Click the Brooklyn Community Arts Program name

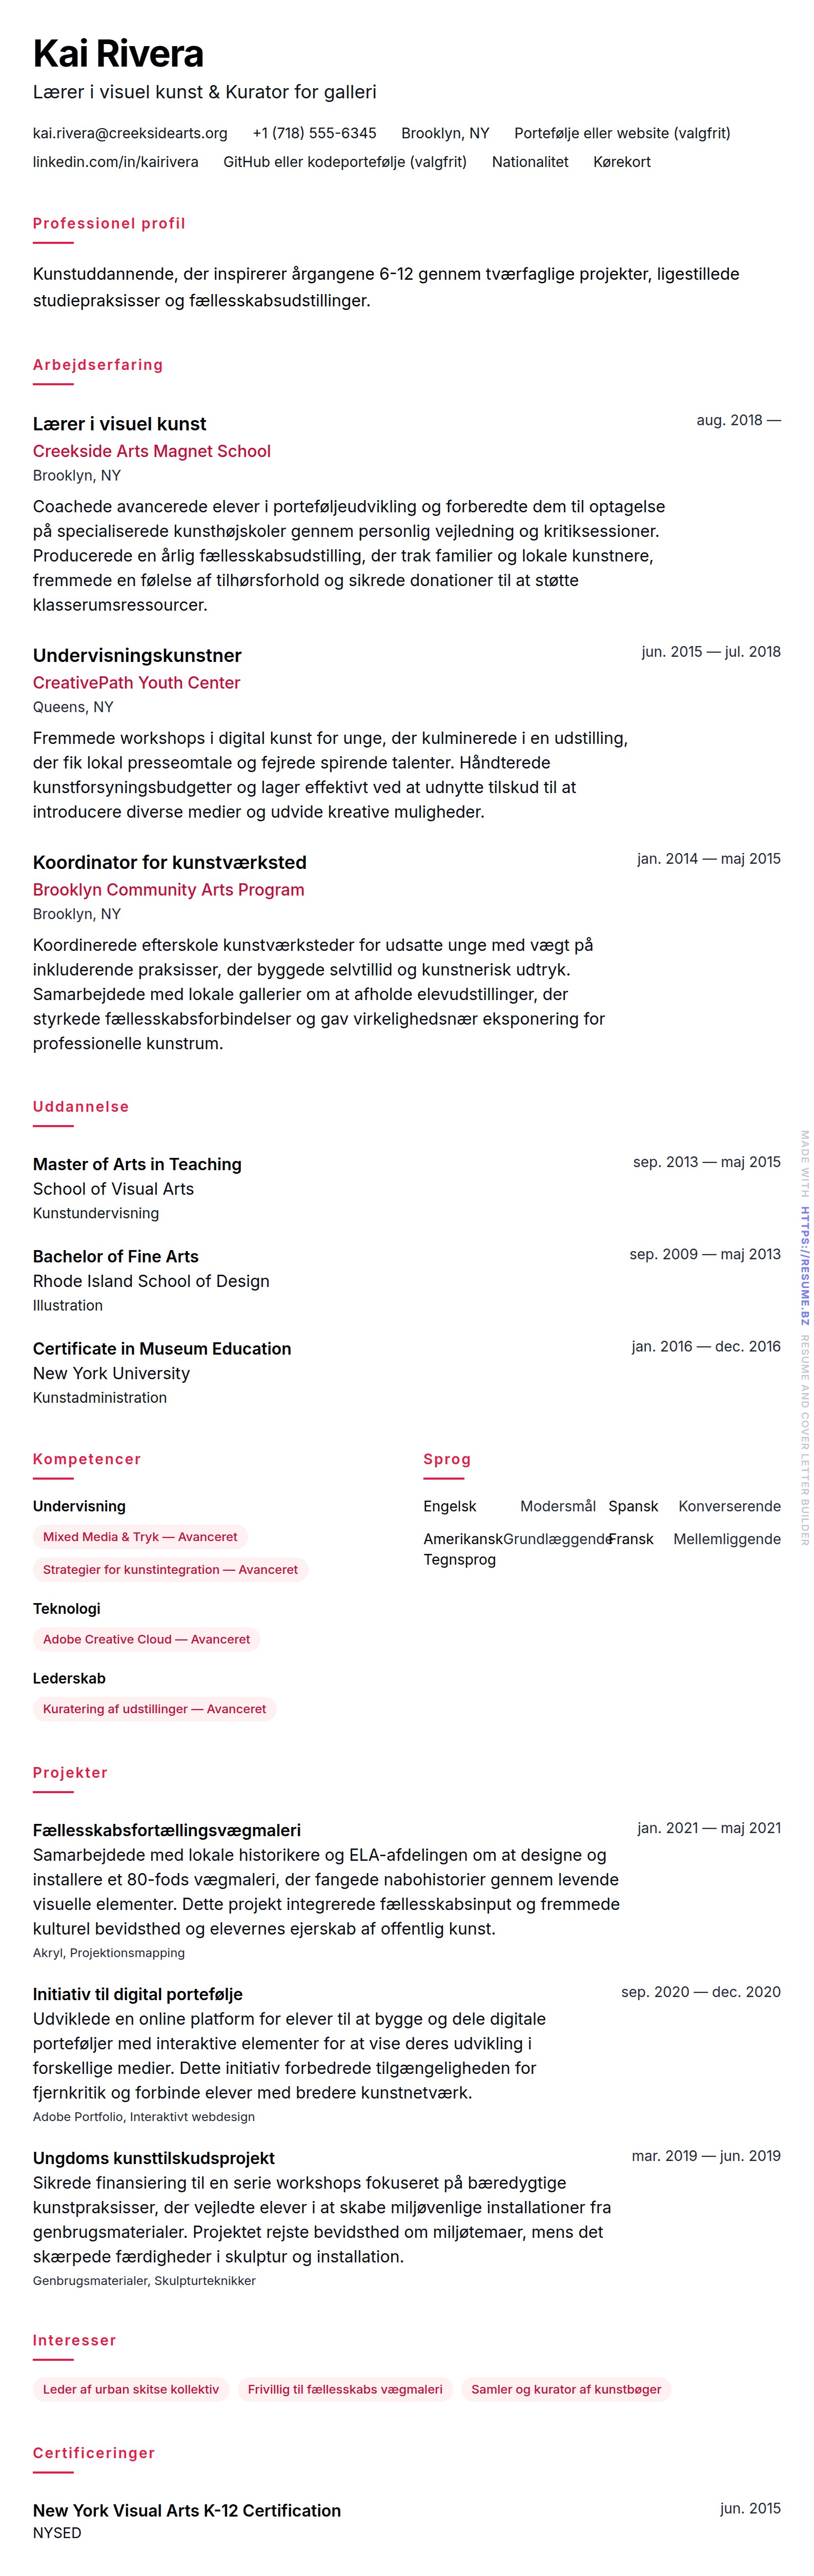click(168, 890)
